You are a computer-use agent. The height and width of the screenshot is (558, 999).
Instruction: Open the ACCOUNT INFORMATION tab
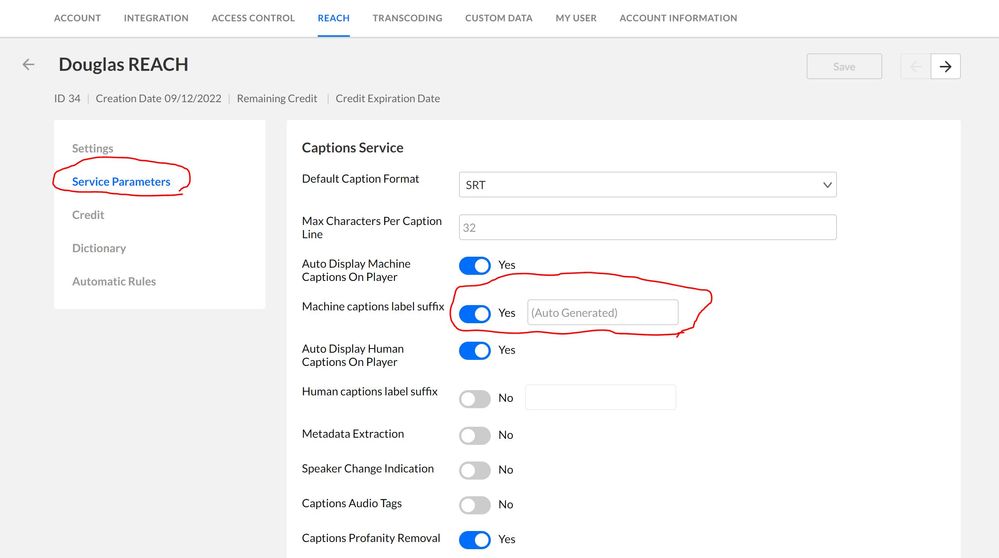678,18
